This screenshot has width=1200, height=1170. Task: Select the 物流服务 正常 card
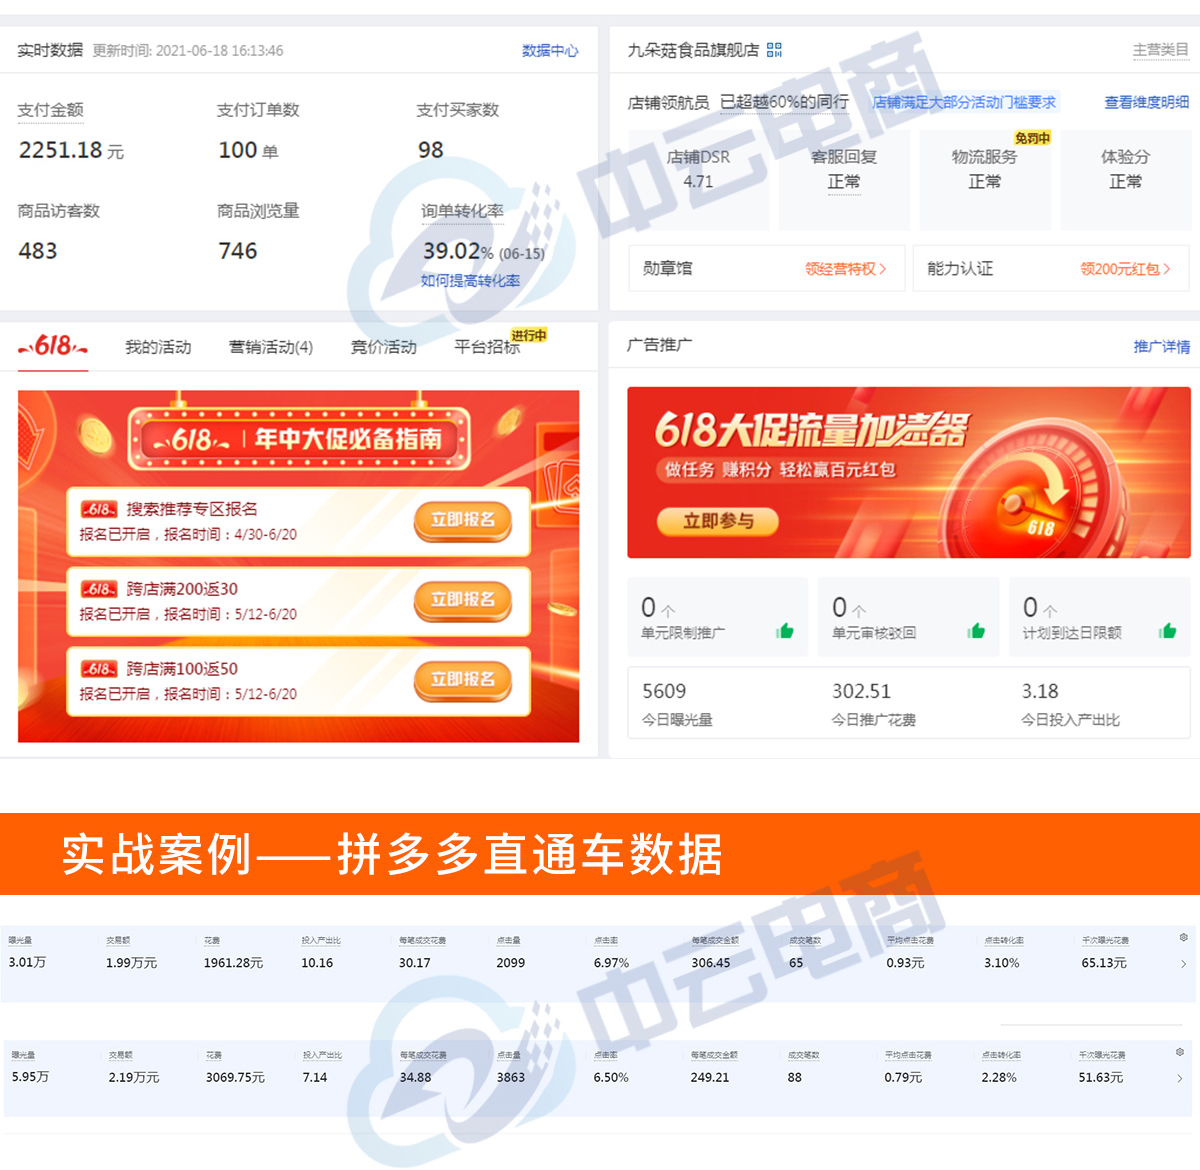[985, 179]
